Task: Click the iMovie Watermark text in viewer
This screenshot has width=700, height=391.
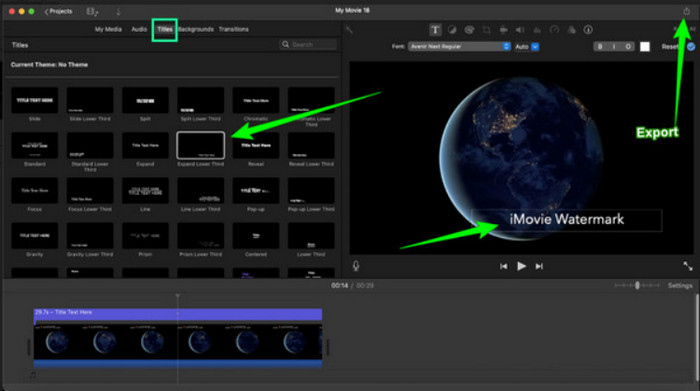Action: point(567,219)
